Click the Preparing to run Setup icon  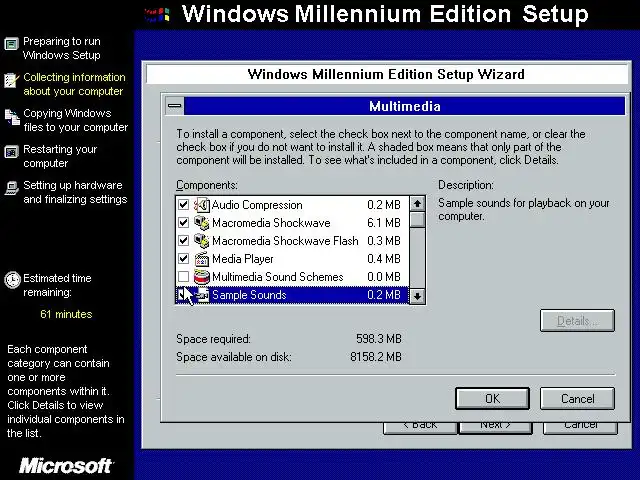11,44
